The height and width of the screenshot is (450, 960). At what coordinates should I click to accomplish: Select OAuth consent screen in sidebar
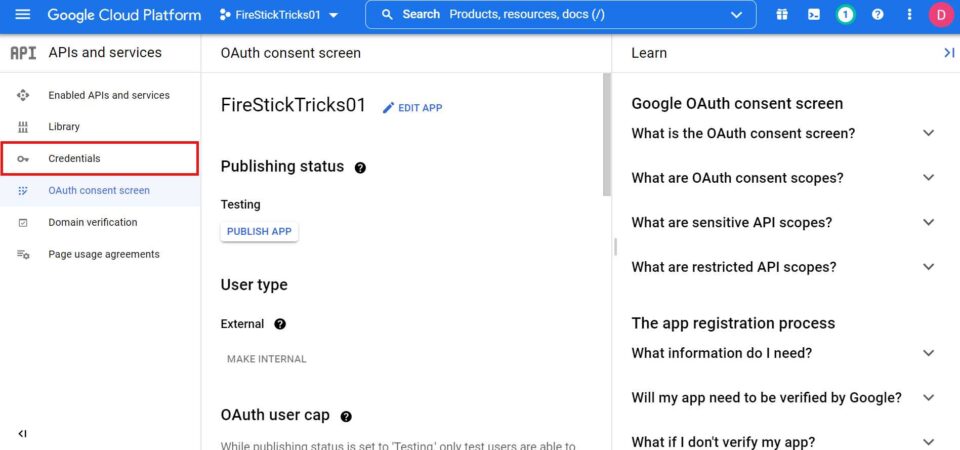pos(100,190)
